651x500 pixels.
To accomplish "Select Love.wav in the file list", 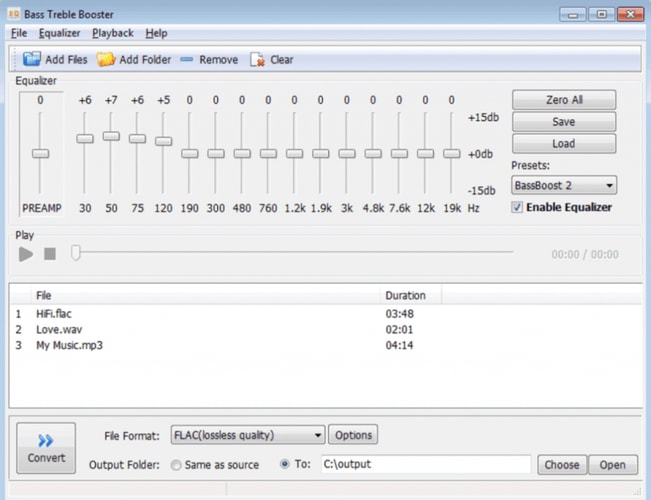I will point(54,329).
